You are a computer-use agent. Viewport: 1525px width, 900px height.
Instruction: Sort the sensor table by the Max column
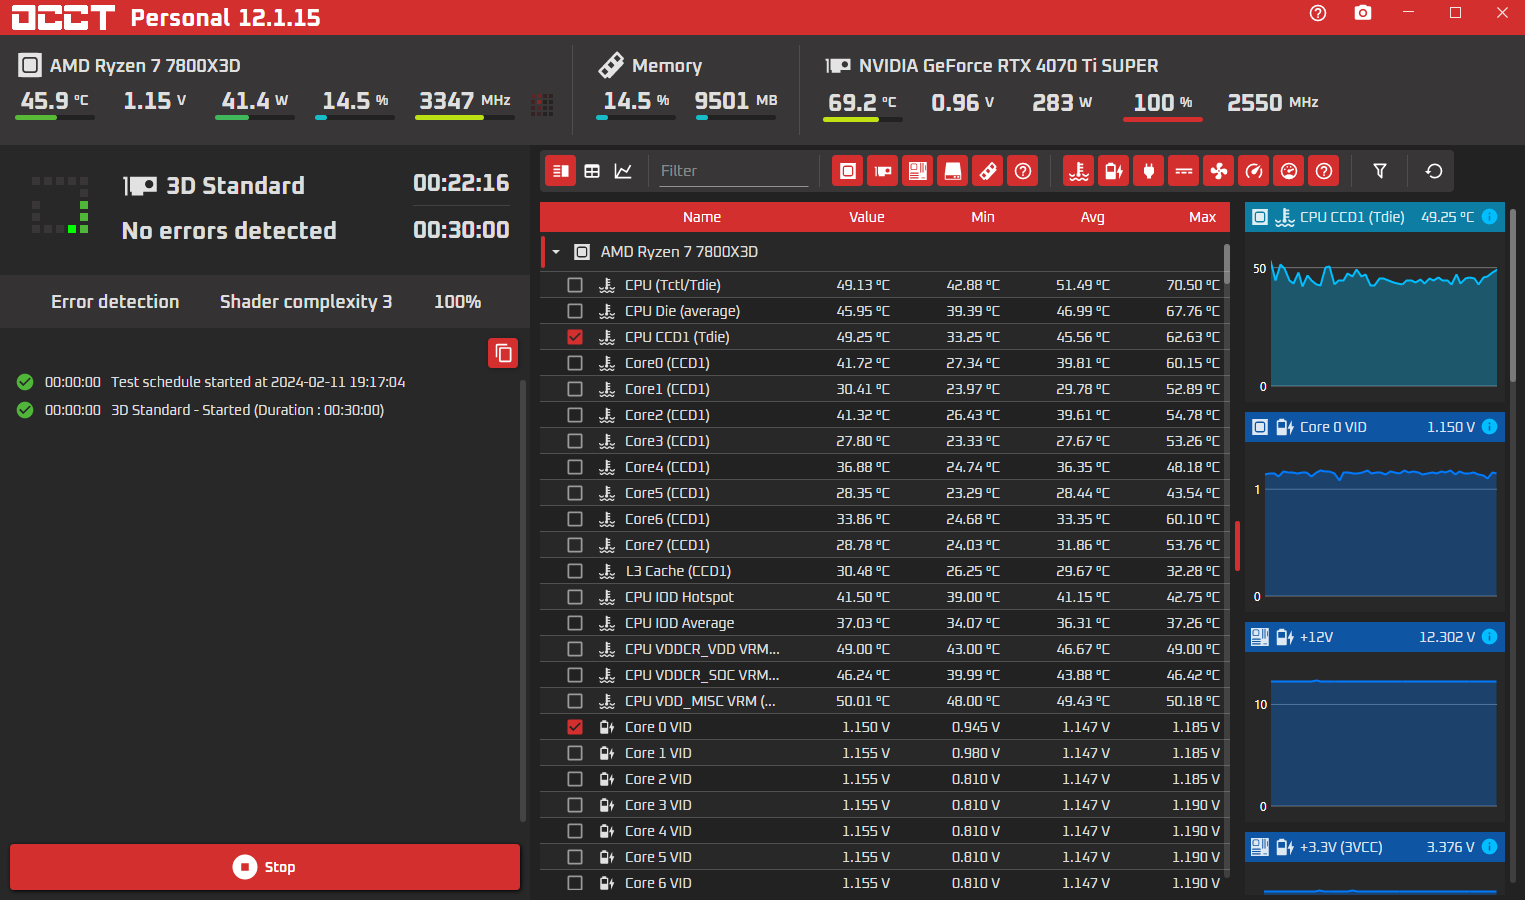pos(1202,217)
